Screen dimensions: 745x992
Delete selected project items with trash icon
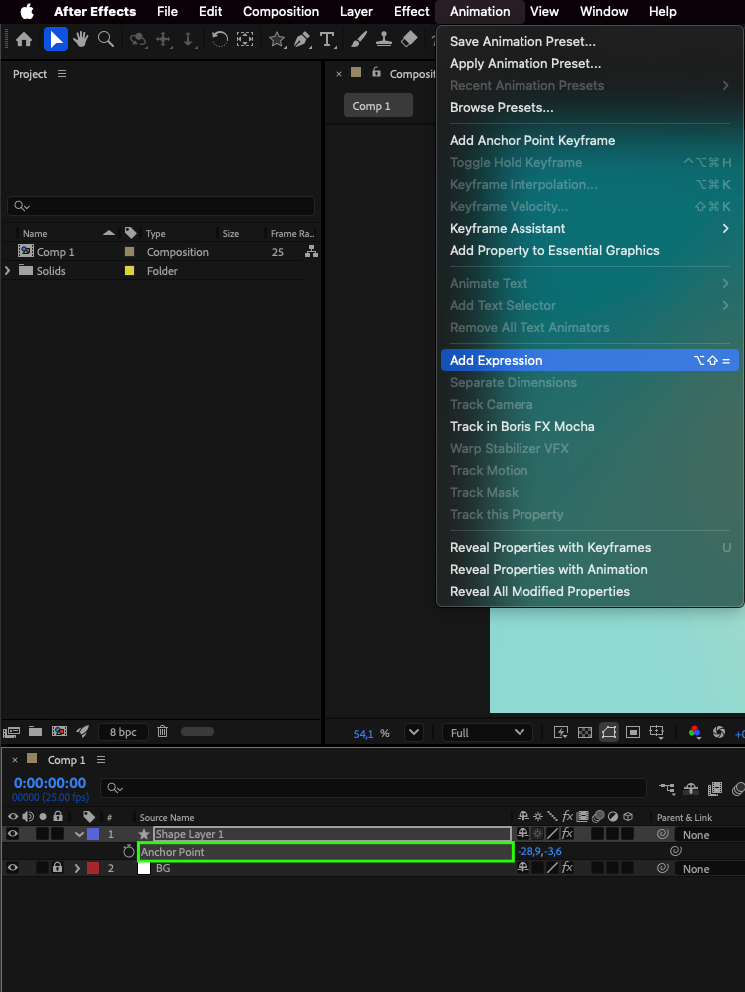(163, 731)
